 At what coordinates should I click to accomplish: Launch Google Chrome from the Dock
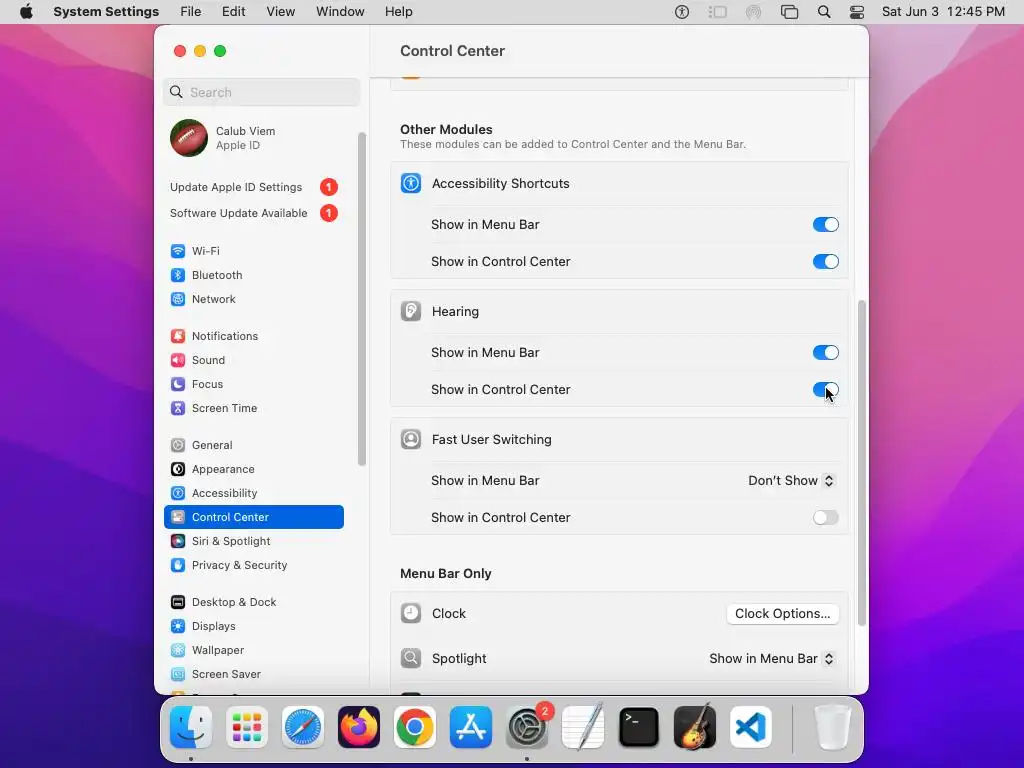pos(415,727)
